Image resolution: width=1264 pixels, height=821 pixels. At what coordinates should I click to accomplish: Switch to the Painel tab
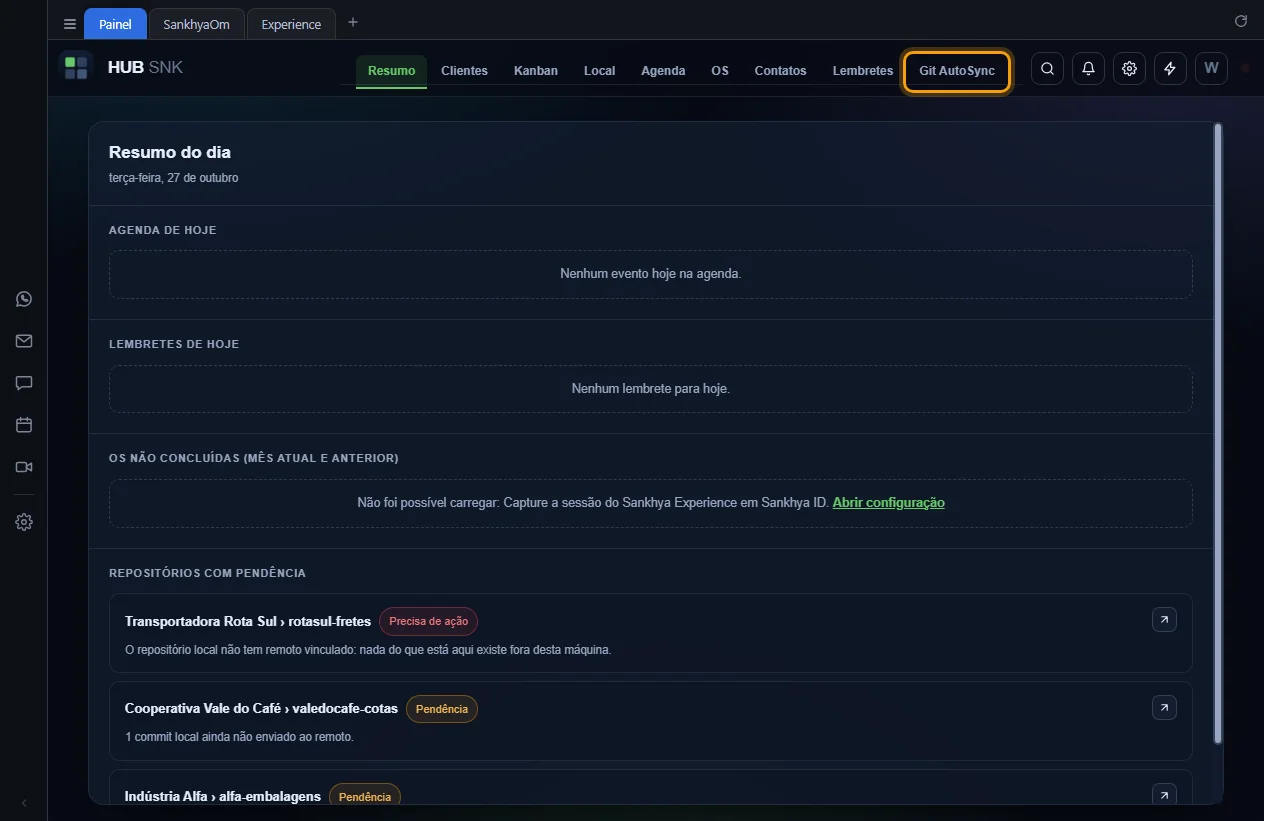[x=115, y=24]
